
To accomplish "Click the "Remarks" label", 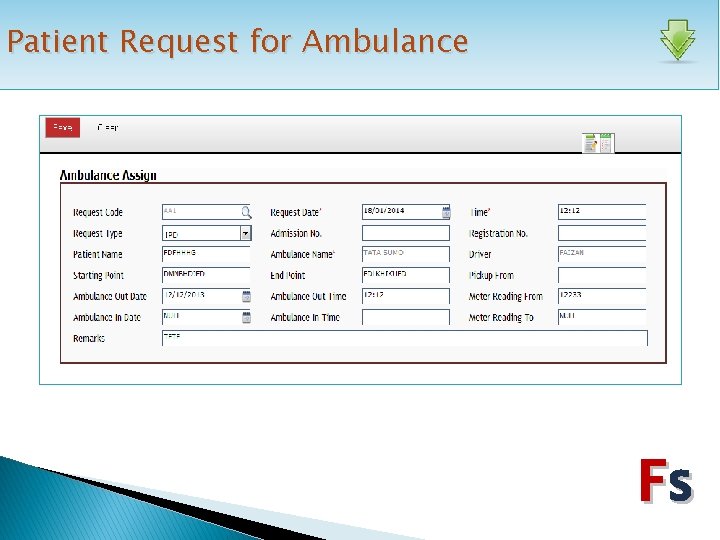I will 89,338.
